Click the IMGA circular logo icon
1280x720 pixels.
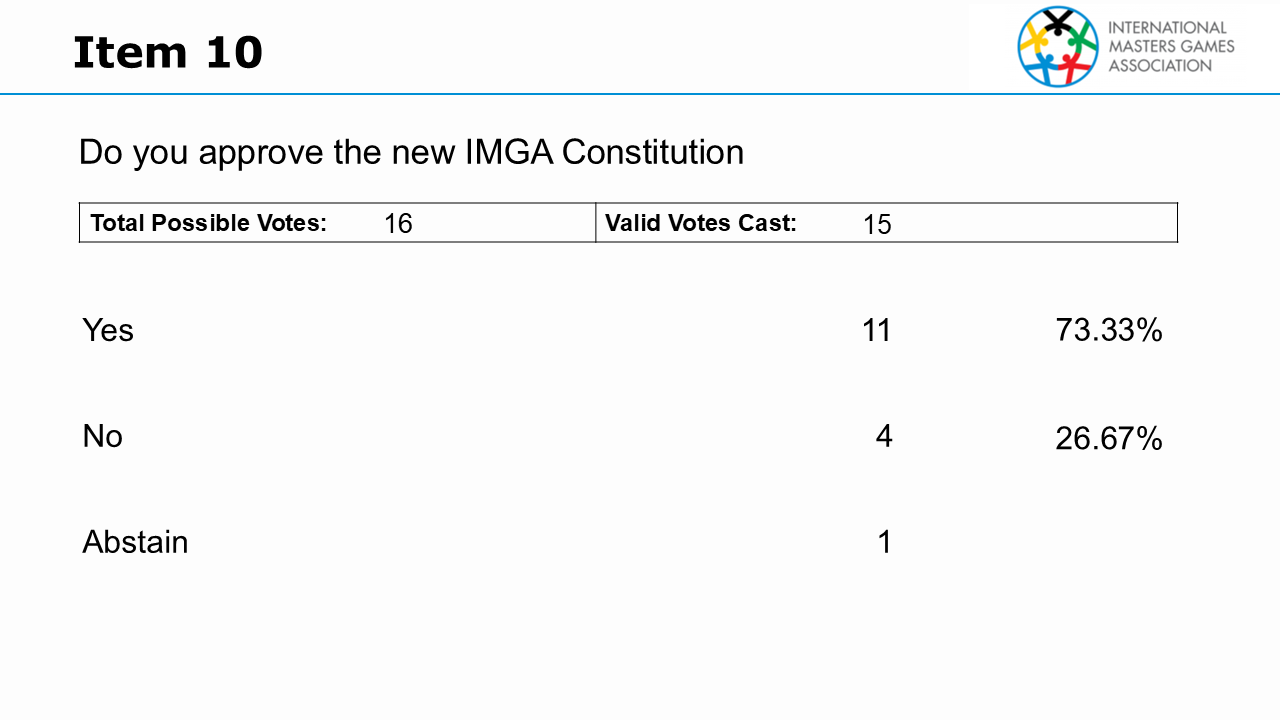(x=1058, y=46)
